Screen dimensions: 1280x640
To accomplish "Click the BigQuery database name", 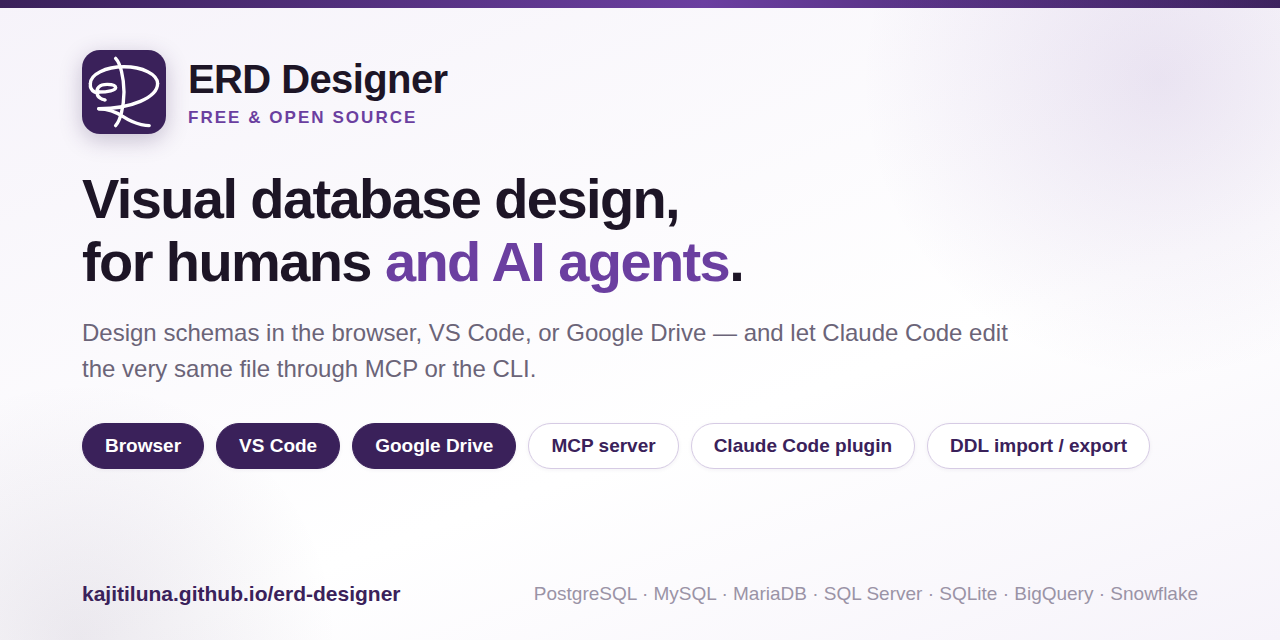I will click(1054, 594).
